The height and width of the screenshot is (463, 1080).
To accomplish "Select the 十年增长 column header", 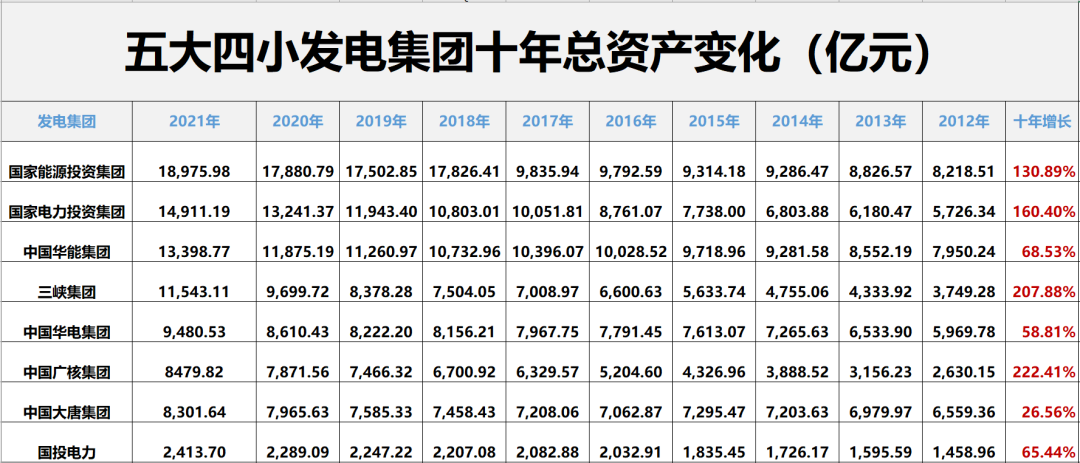I will tap(1042, 122).
